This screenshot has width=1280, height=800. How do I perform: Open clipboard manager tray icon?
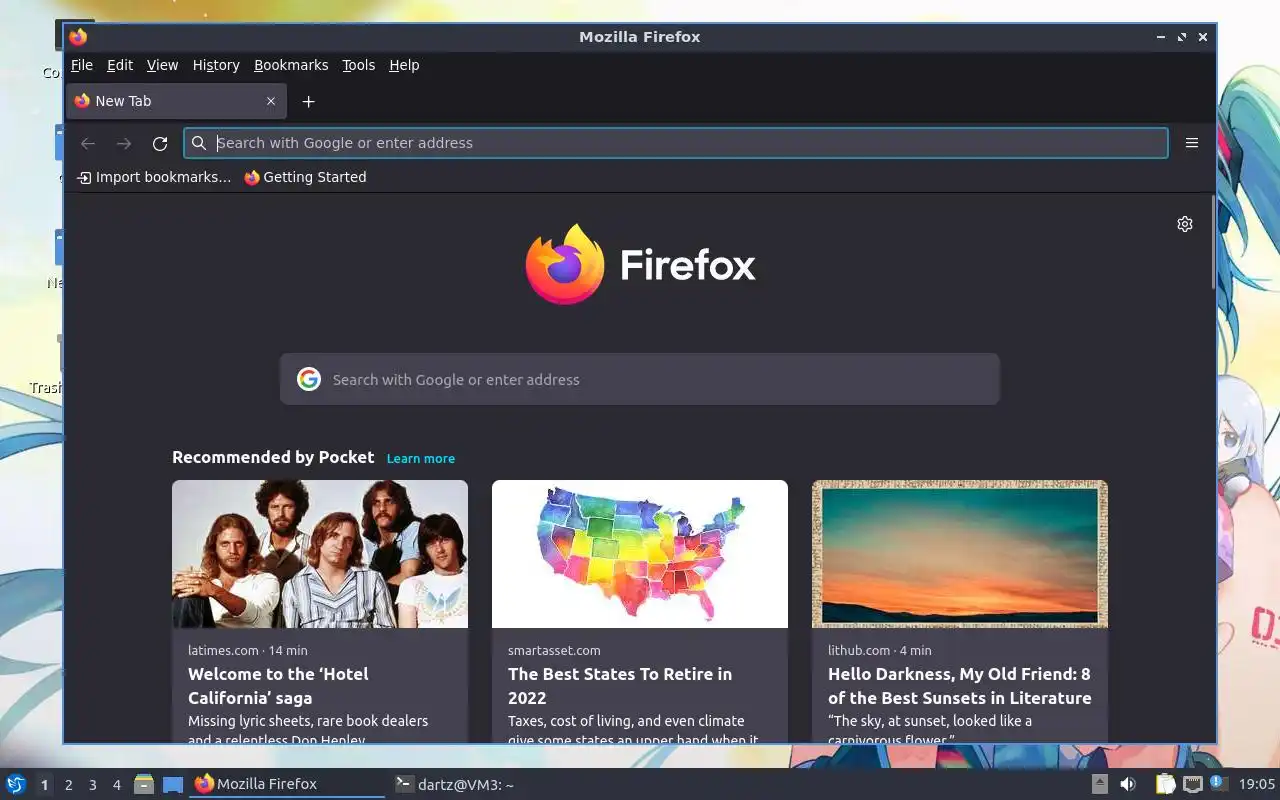(x=1166, y=784)
